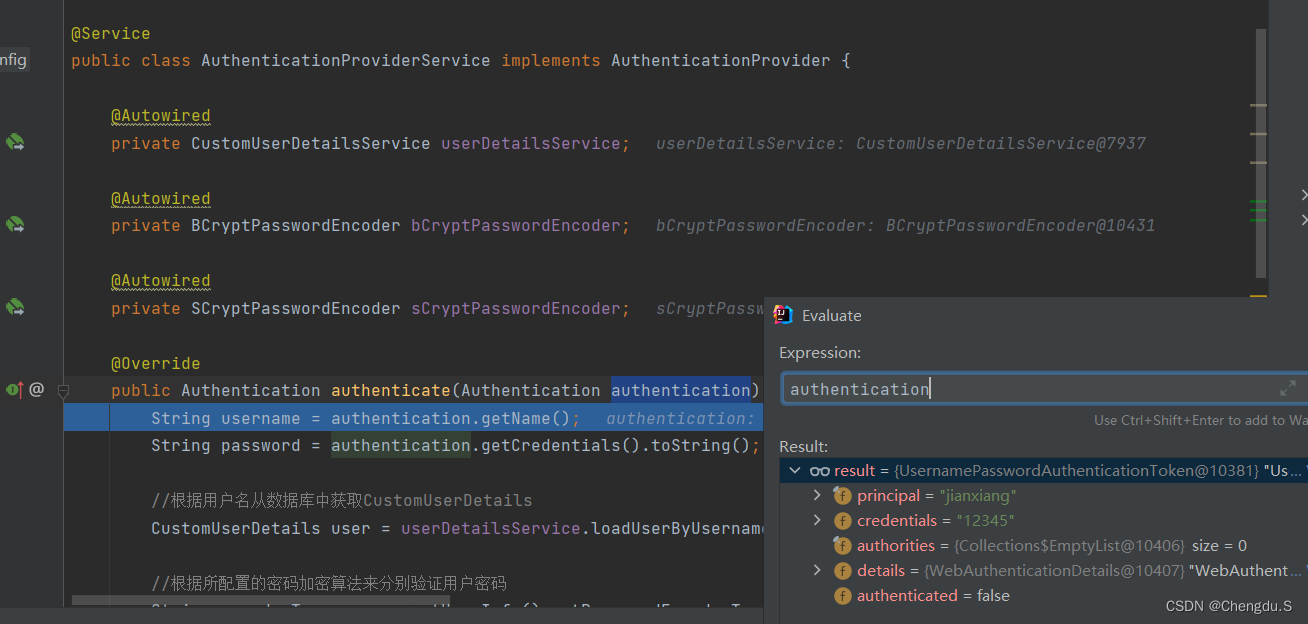Viewport: 1308px width, 624px height.
Task: Click the highlighted authentication parameter
Action: click(x=681, y=391)
